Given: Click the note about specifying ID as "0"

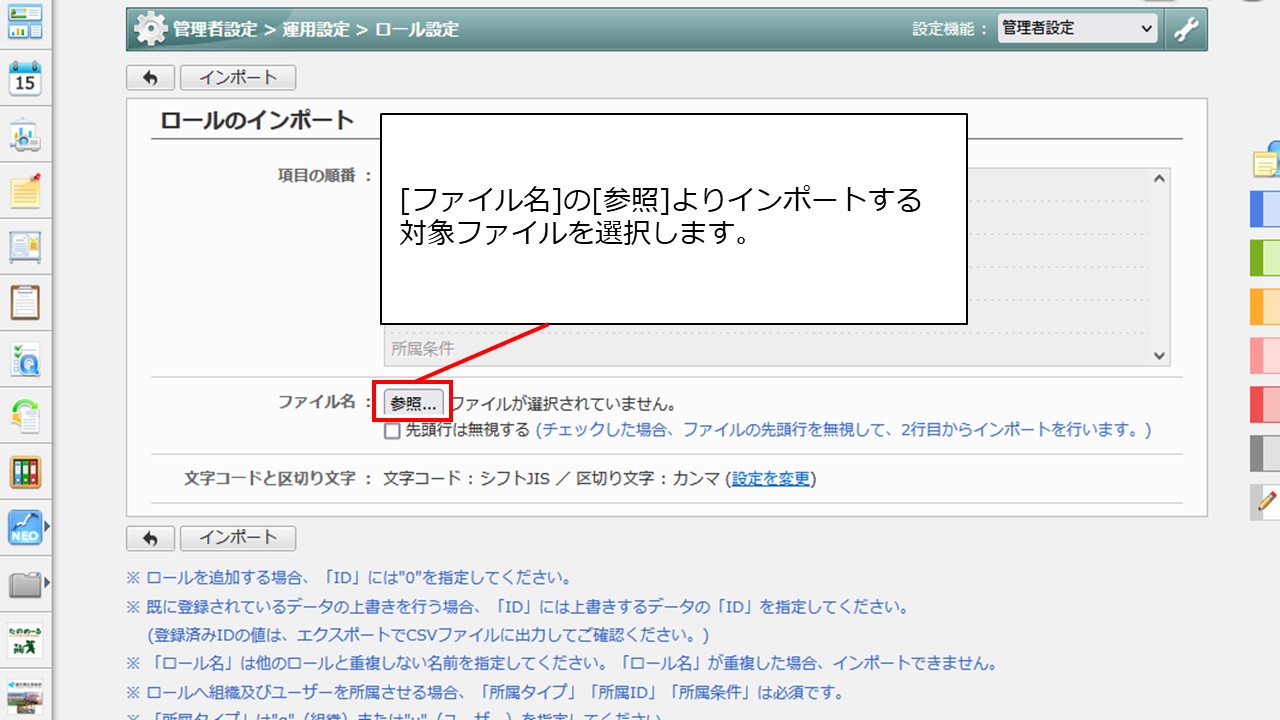Looking at the screenshot, I should (x=349, y=578).
